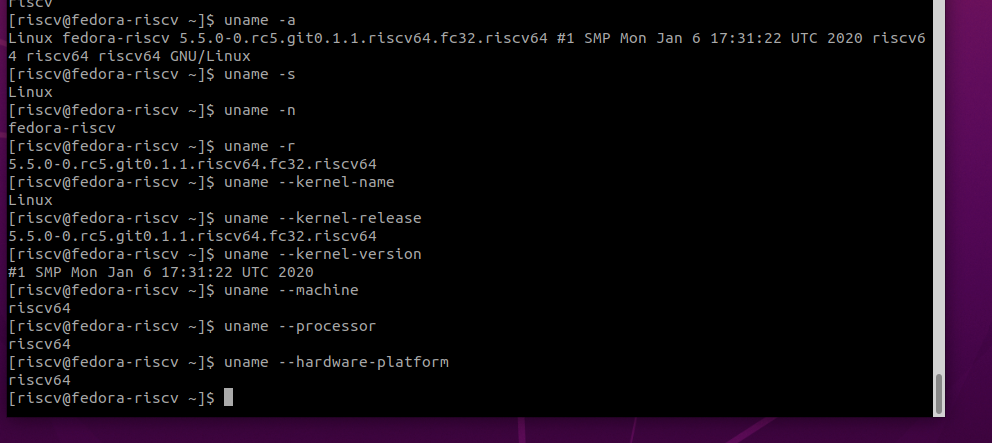Click the 'uname -r' command line
The height and width of the screenshot is (443, 992).
[x=258, y=146]
